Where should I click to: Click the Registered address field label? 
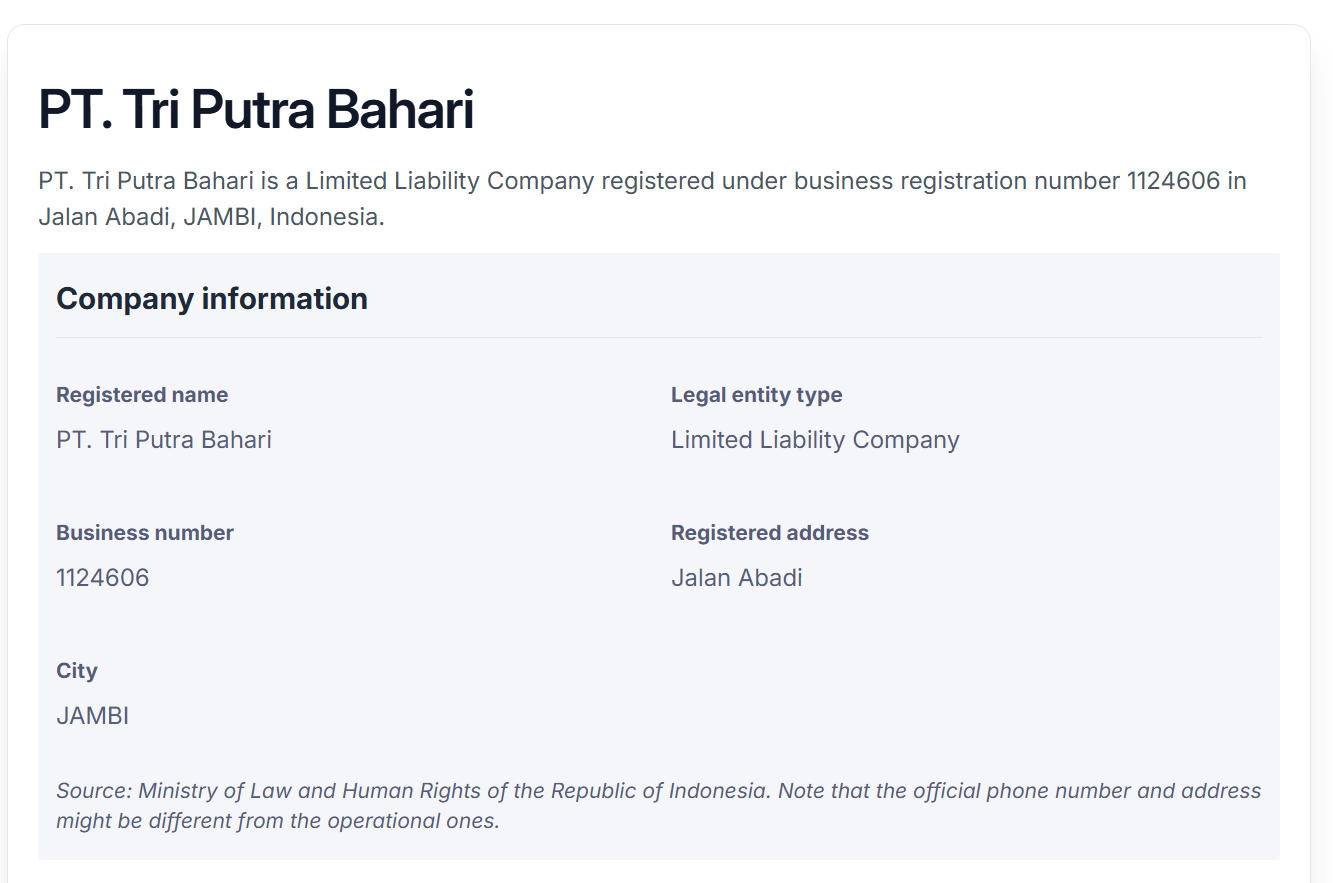tap(769, 533)
